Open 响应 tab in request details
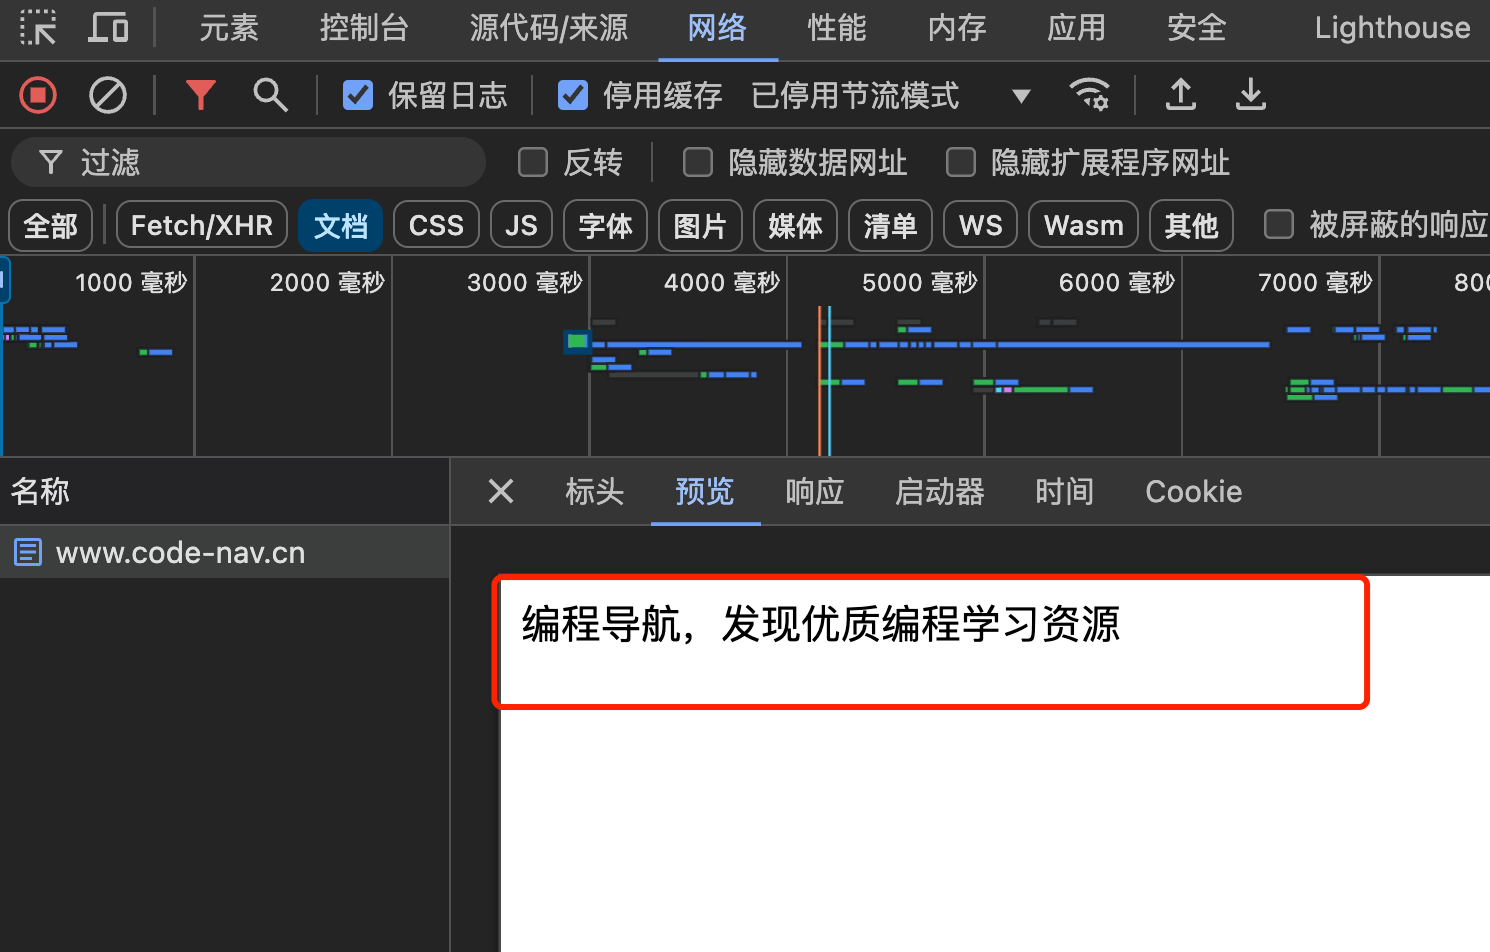This screenshot has width=1490, height=952. point(815,491)
